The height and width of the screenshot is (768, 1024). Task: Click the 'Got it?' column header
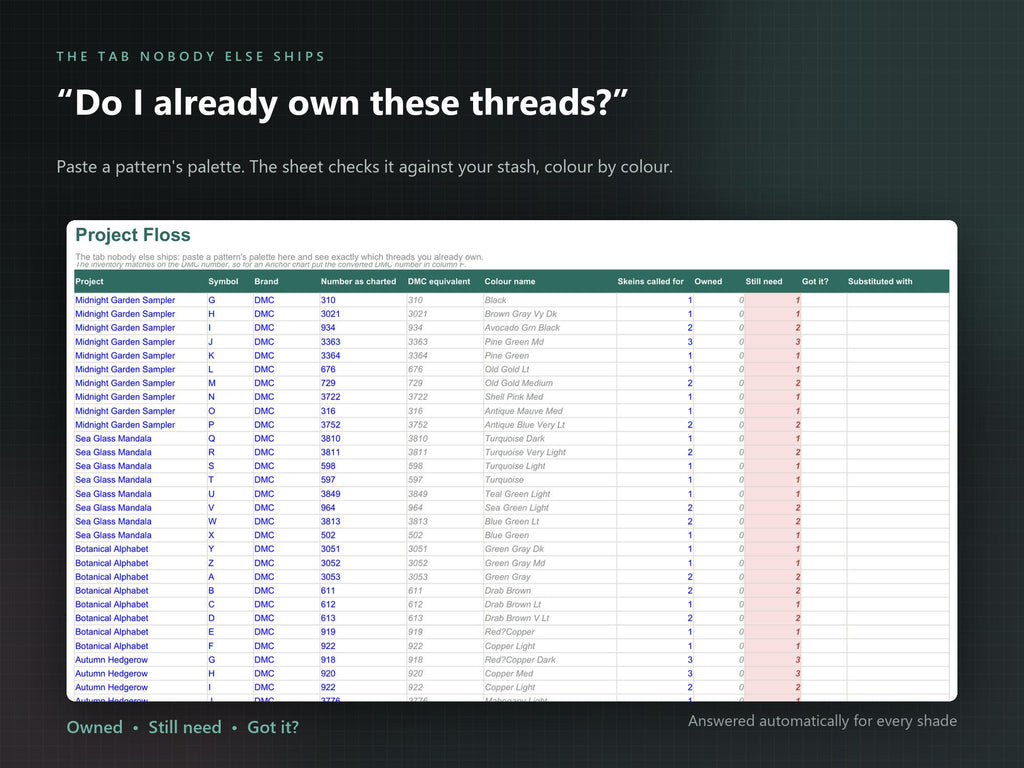[815, 281]
